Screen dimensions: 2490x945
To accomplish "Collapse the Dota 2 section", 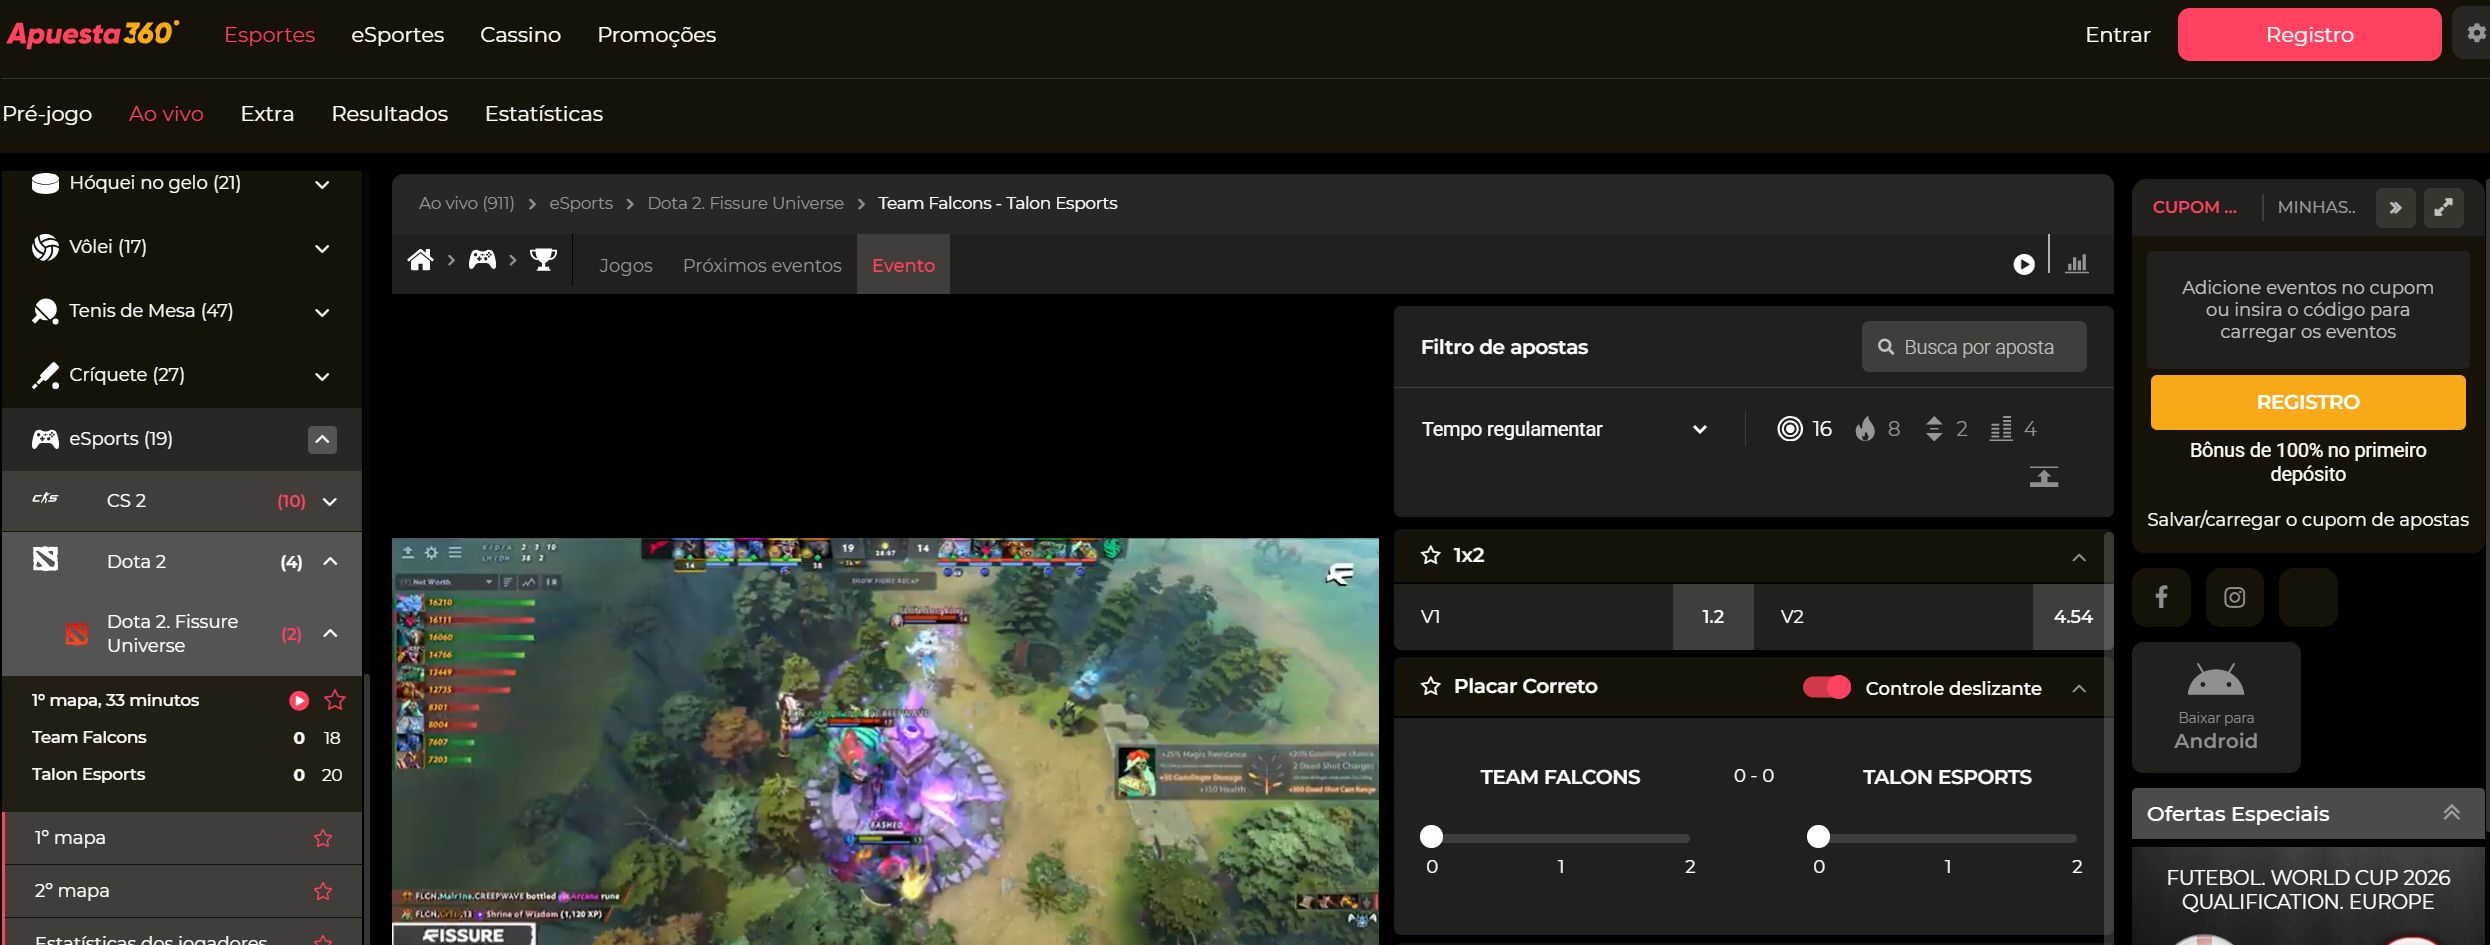I will [330, 561].
